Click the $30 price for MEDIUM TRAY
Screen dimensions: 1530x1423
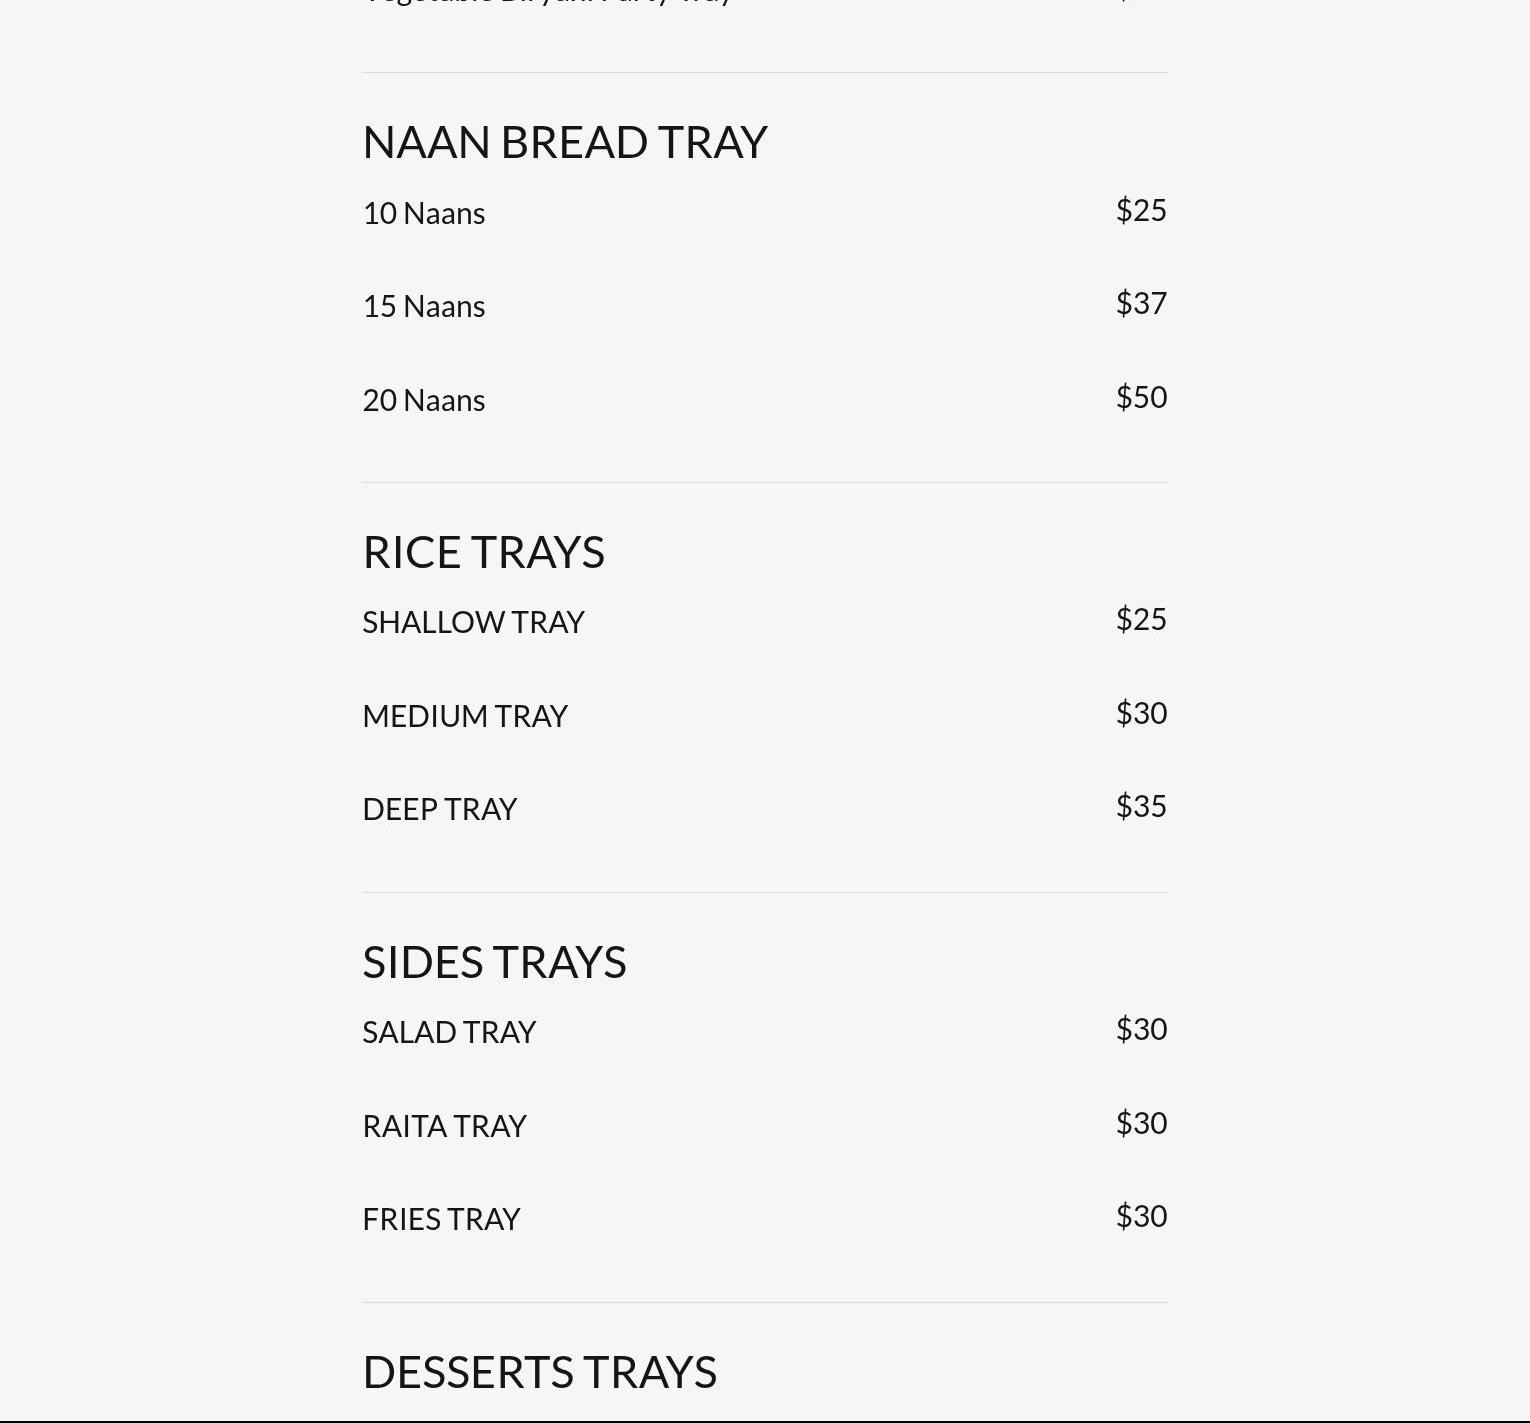click(x=1141, y=713)
